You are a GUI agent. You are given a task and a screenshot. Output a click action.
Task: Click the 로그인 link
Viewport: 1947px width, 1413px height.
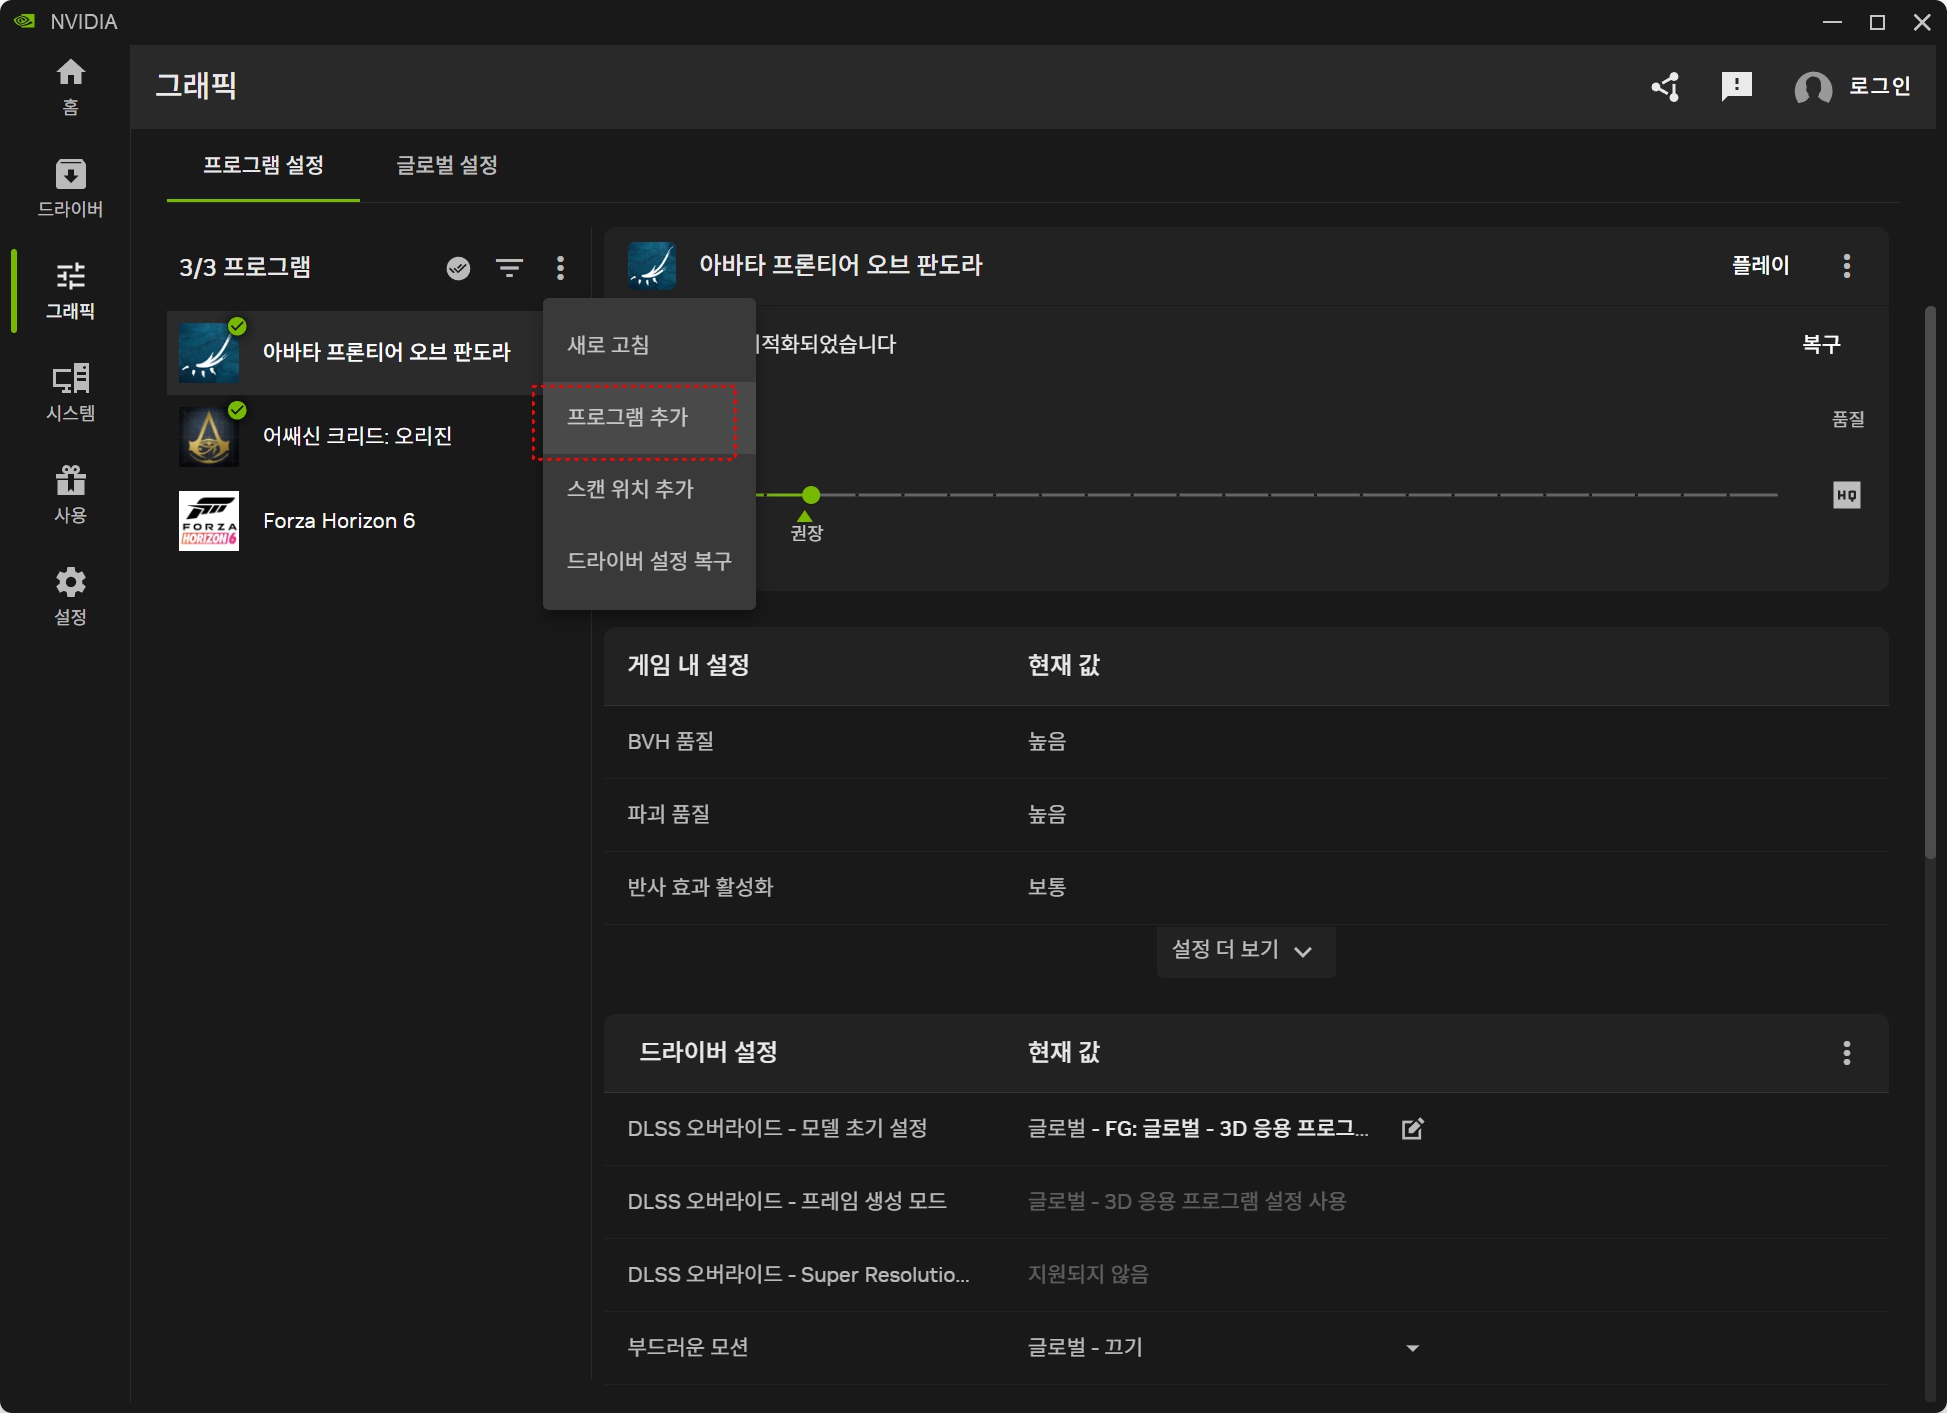point(1879,87)
